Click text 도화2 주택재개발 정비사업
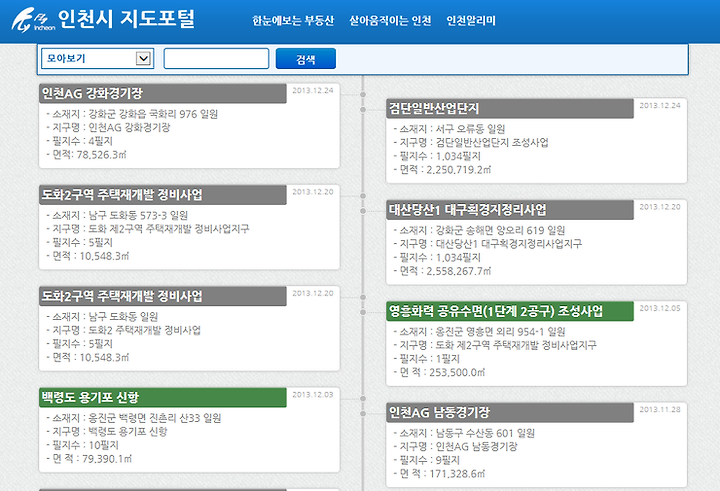Image resolution: width=720 pixels, height=491 pixels. pos(145,330)
